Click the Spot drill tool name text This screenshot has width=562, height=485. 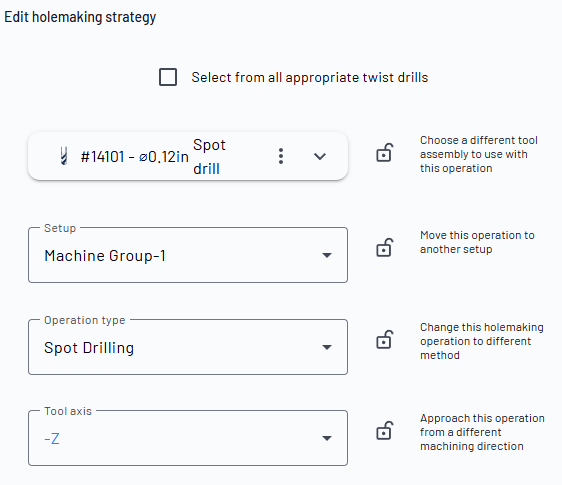[209, 157]
